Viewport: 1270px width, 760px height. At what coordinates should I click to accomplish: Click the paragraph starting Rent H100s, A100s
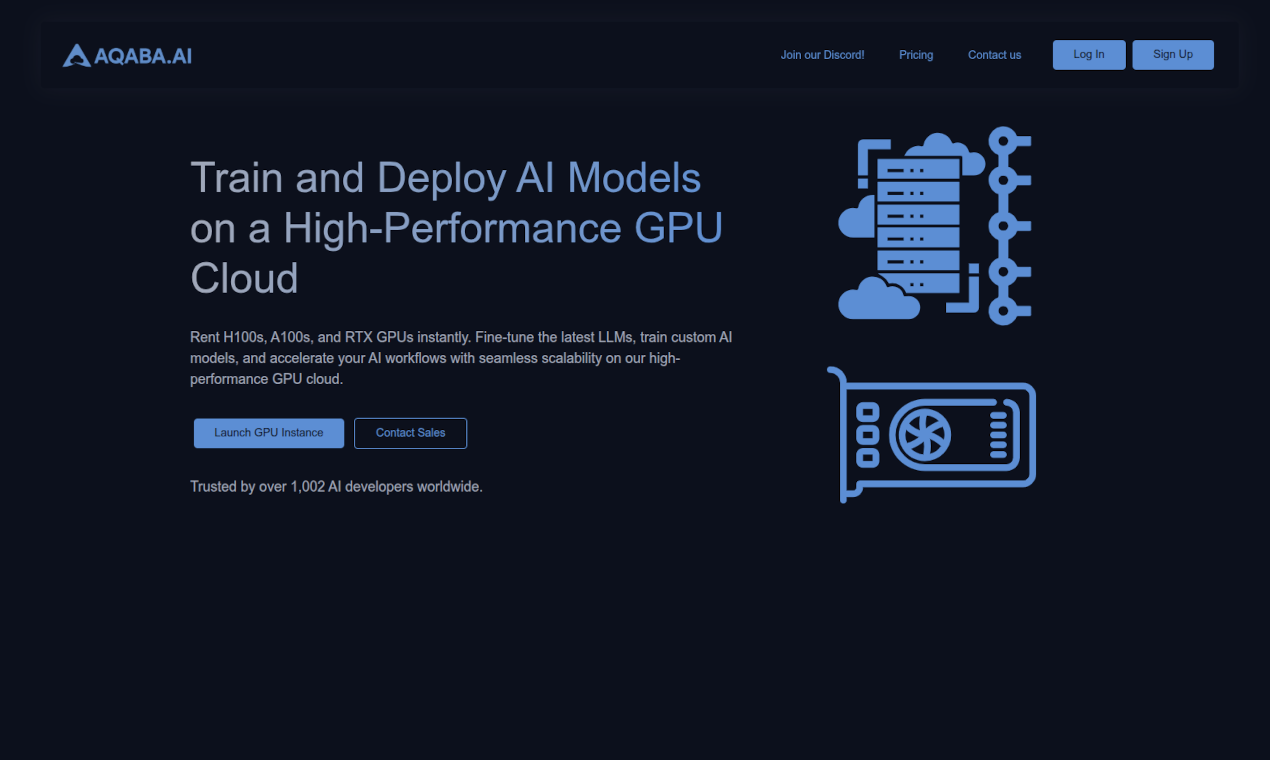click(462, 358)
